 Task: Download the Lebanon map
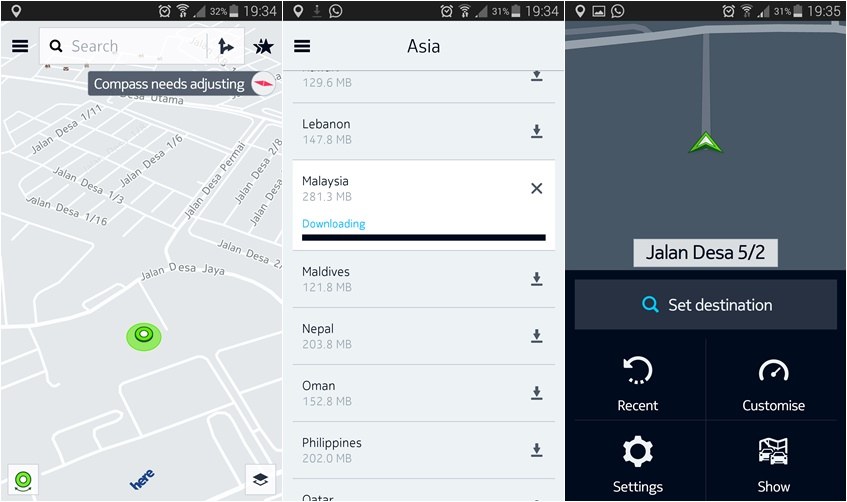(x=536, y=131)
